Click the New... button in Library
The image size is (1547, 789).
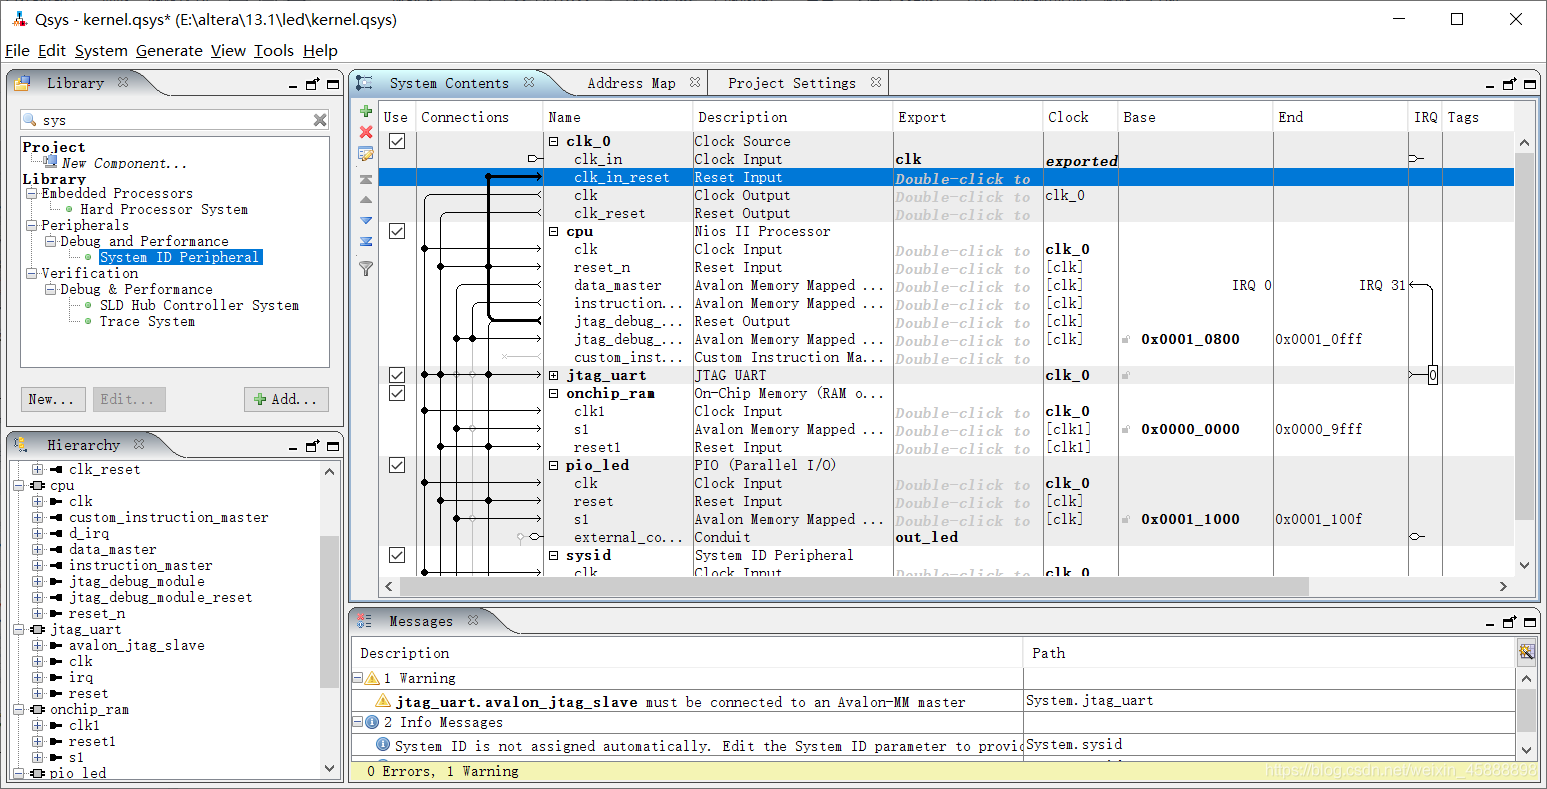pyautogui.click(x=53, y=399)
